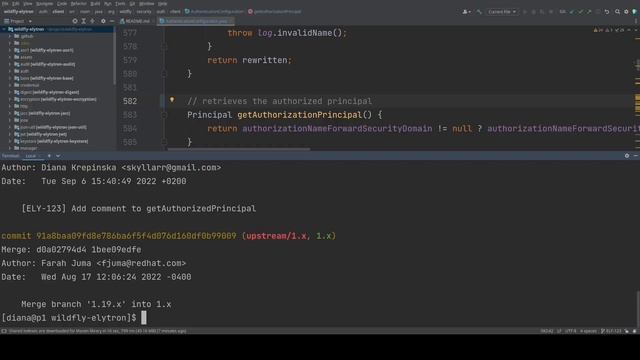Click the status bar left corner icon

coord(4,331)
